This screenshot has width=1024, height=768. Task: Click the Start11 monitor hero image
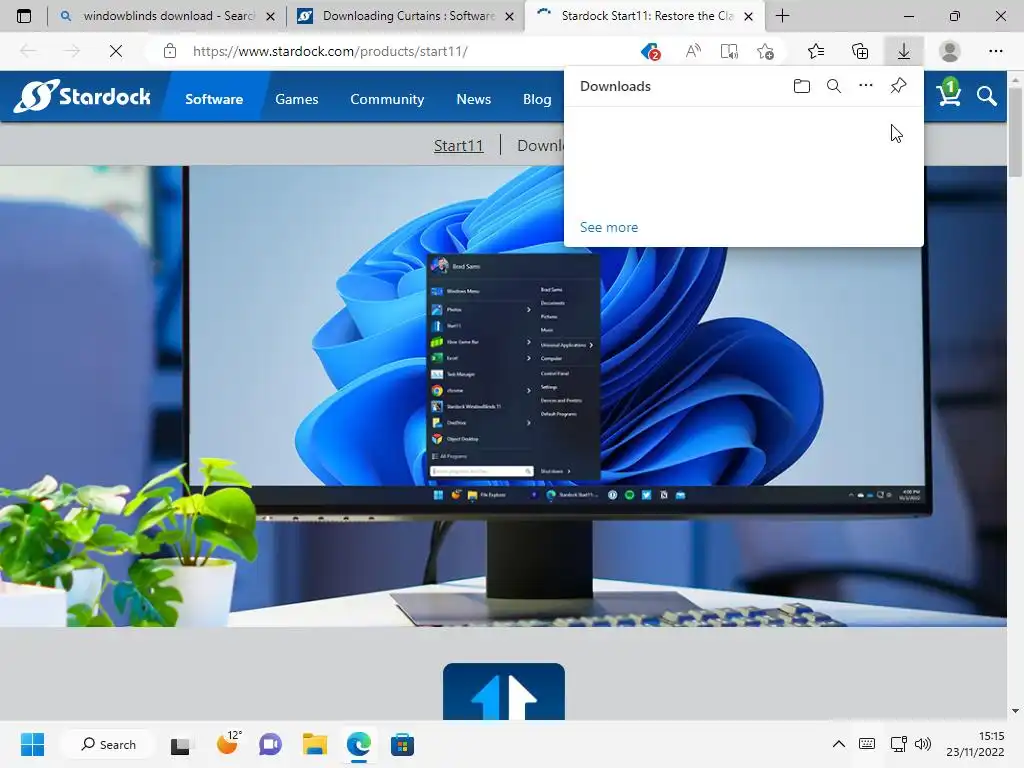pyautogui.click(x=503, y=396)
